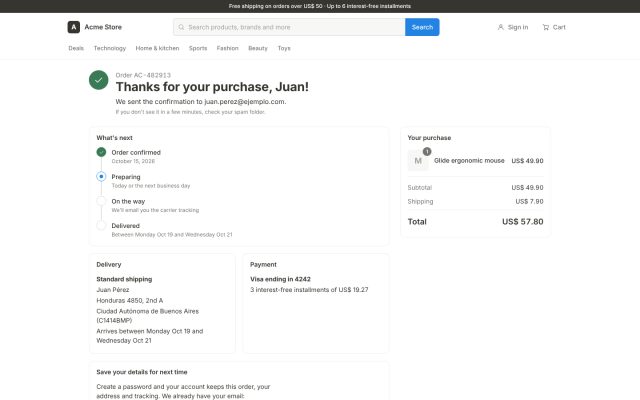Click the Order confirmed green check step
The width and height of the screenshot is (640, 400).
pos(101,152)
